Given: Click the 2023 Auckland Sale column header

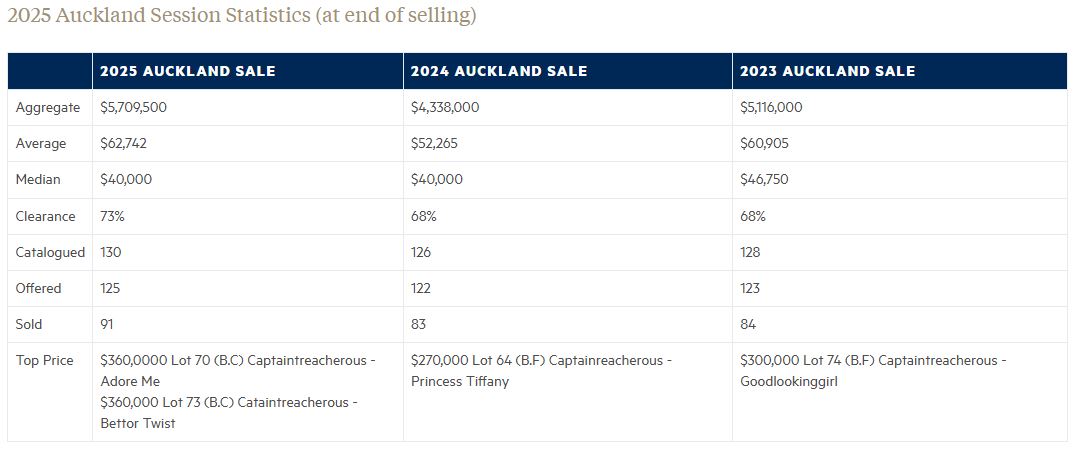Looking at the screenshot, I should 827,71.
